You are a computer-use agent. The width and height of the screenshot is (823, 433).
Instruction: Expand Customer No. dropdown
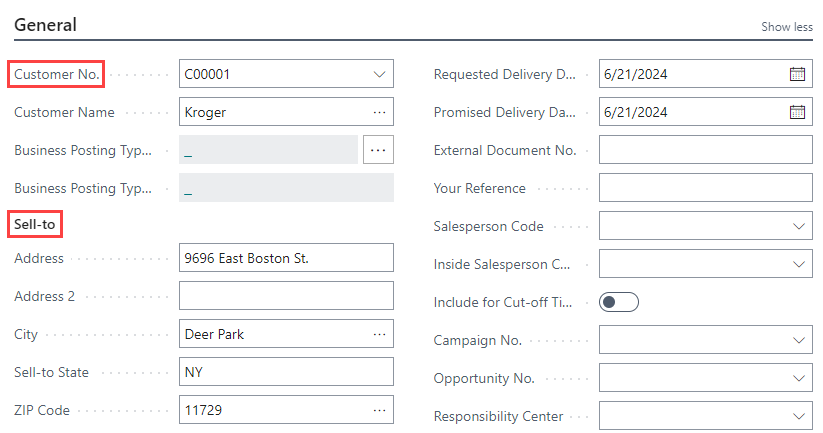[x=379, y=74]
